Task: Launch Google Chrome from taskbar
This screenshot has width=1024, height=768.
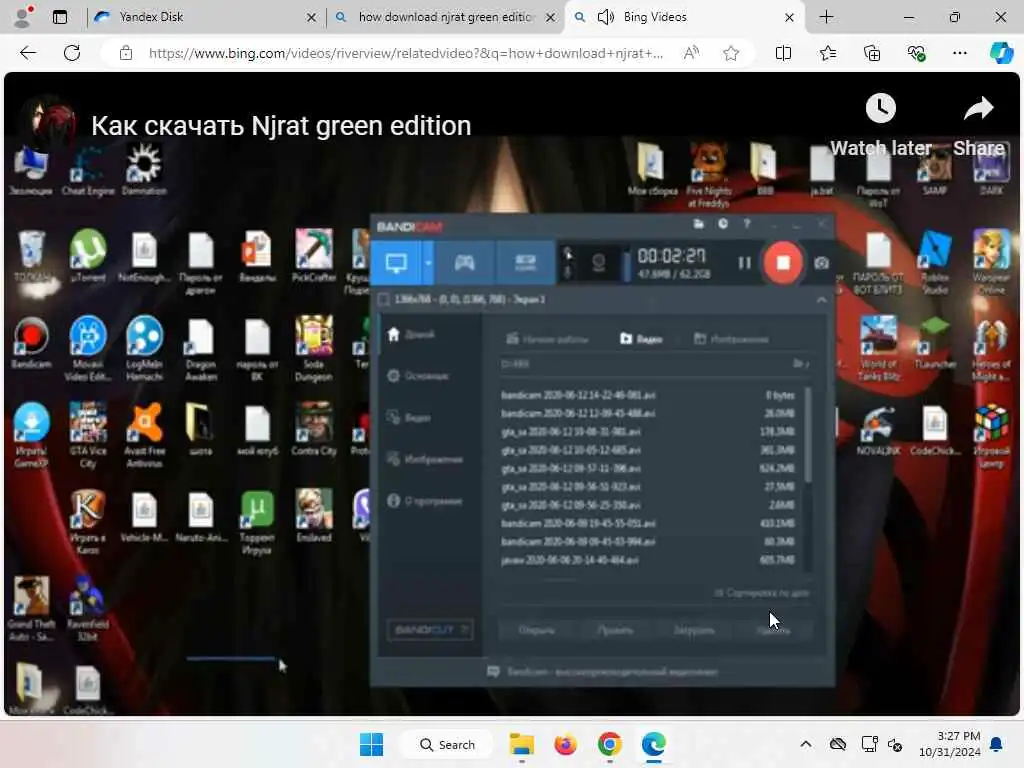Action: pos(609,744)
